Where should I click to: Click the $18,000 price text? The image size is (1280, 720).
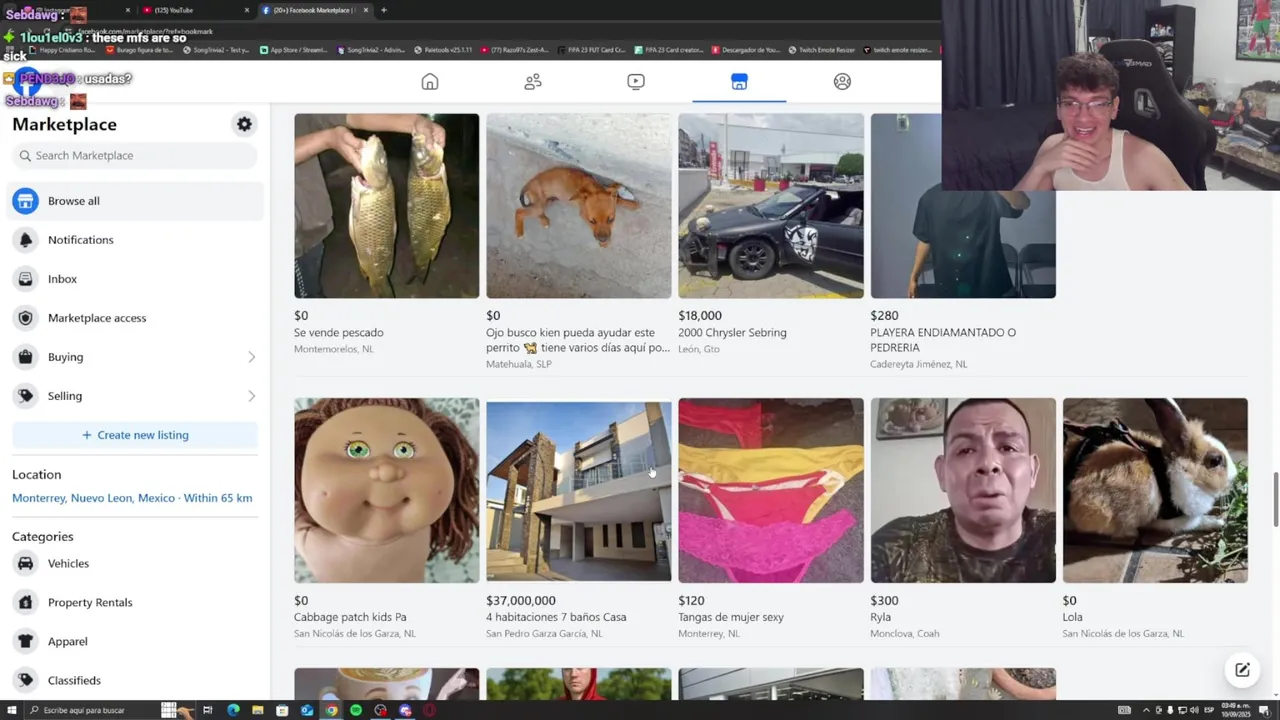[x=700, y=316]
